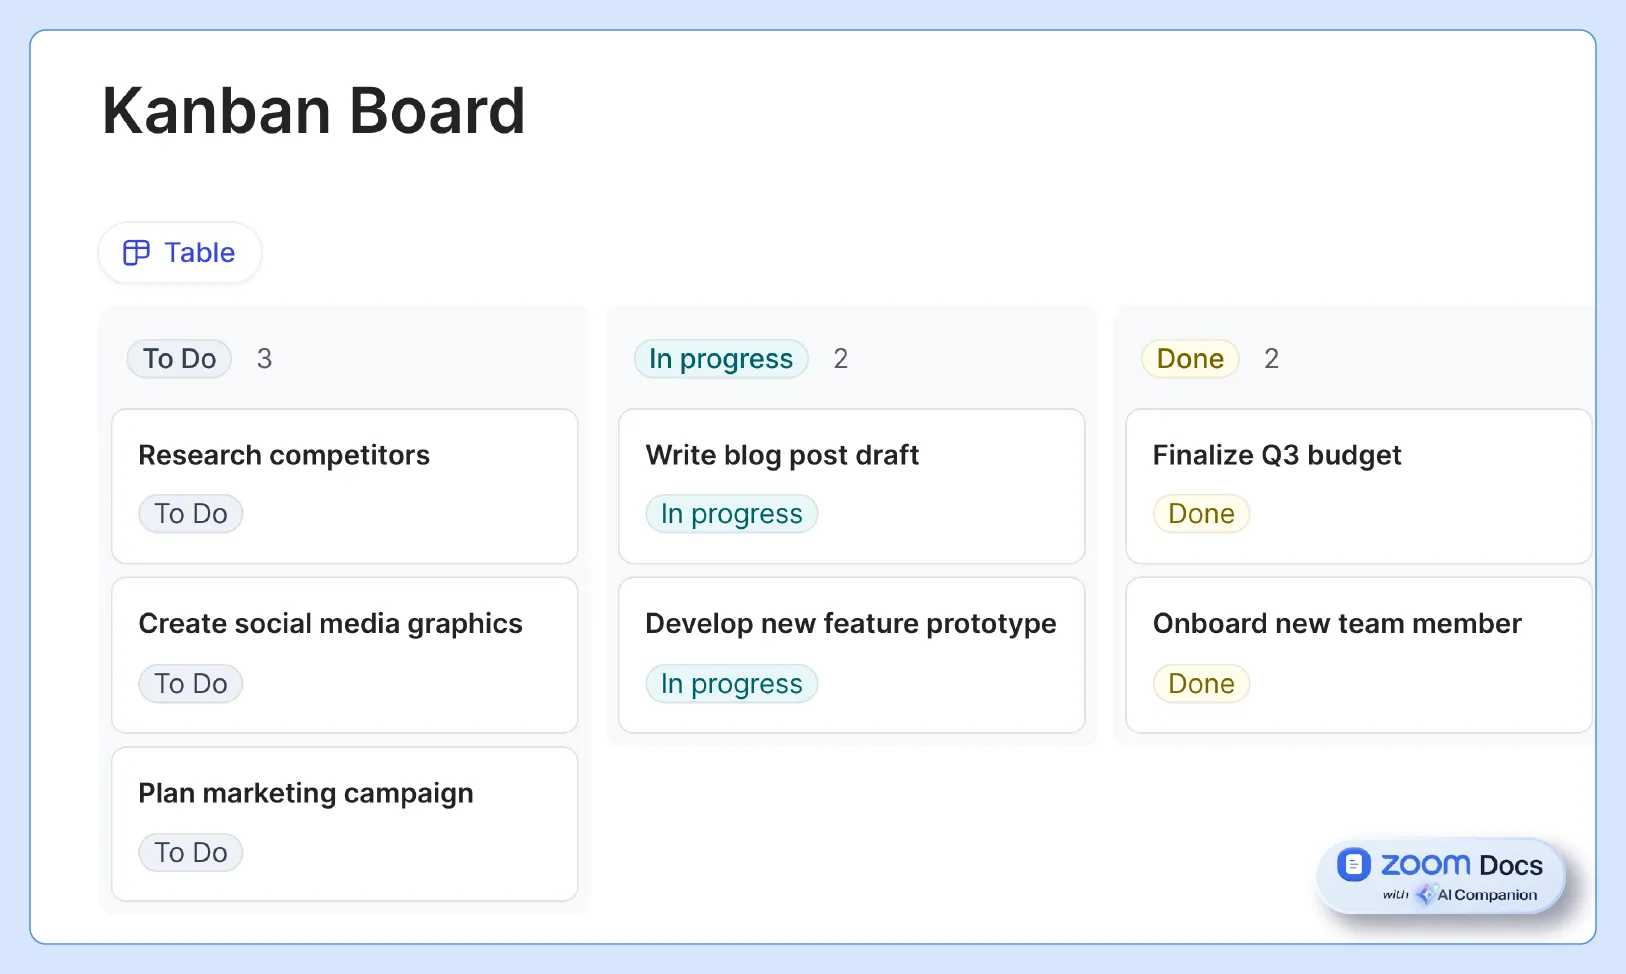Click the To Do tag on Research competitors

(190, 513)
